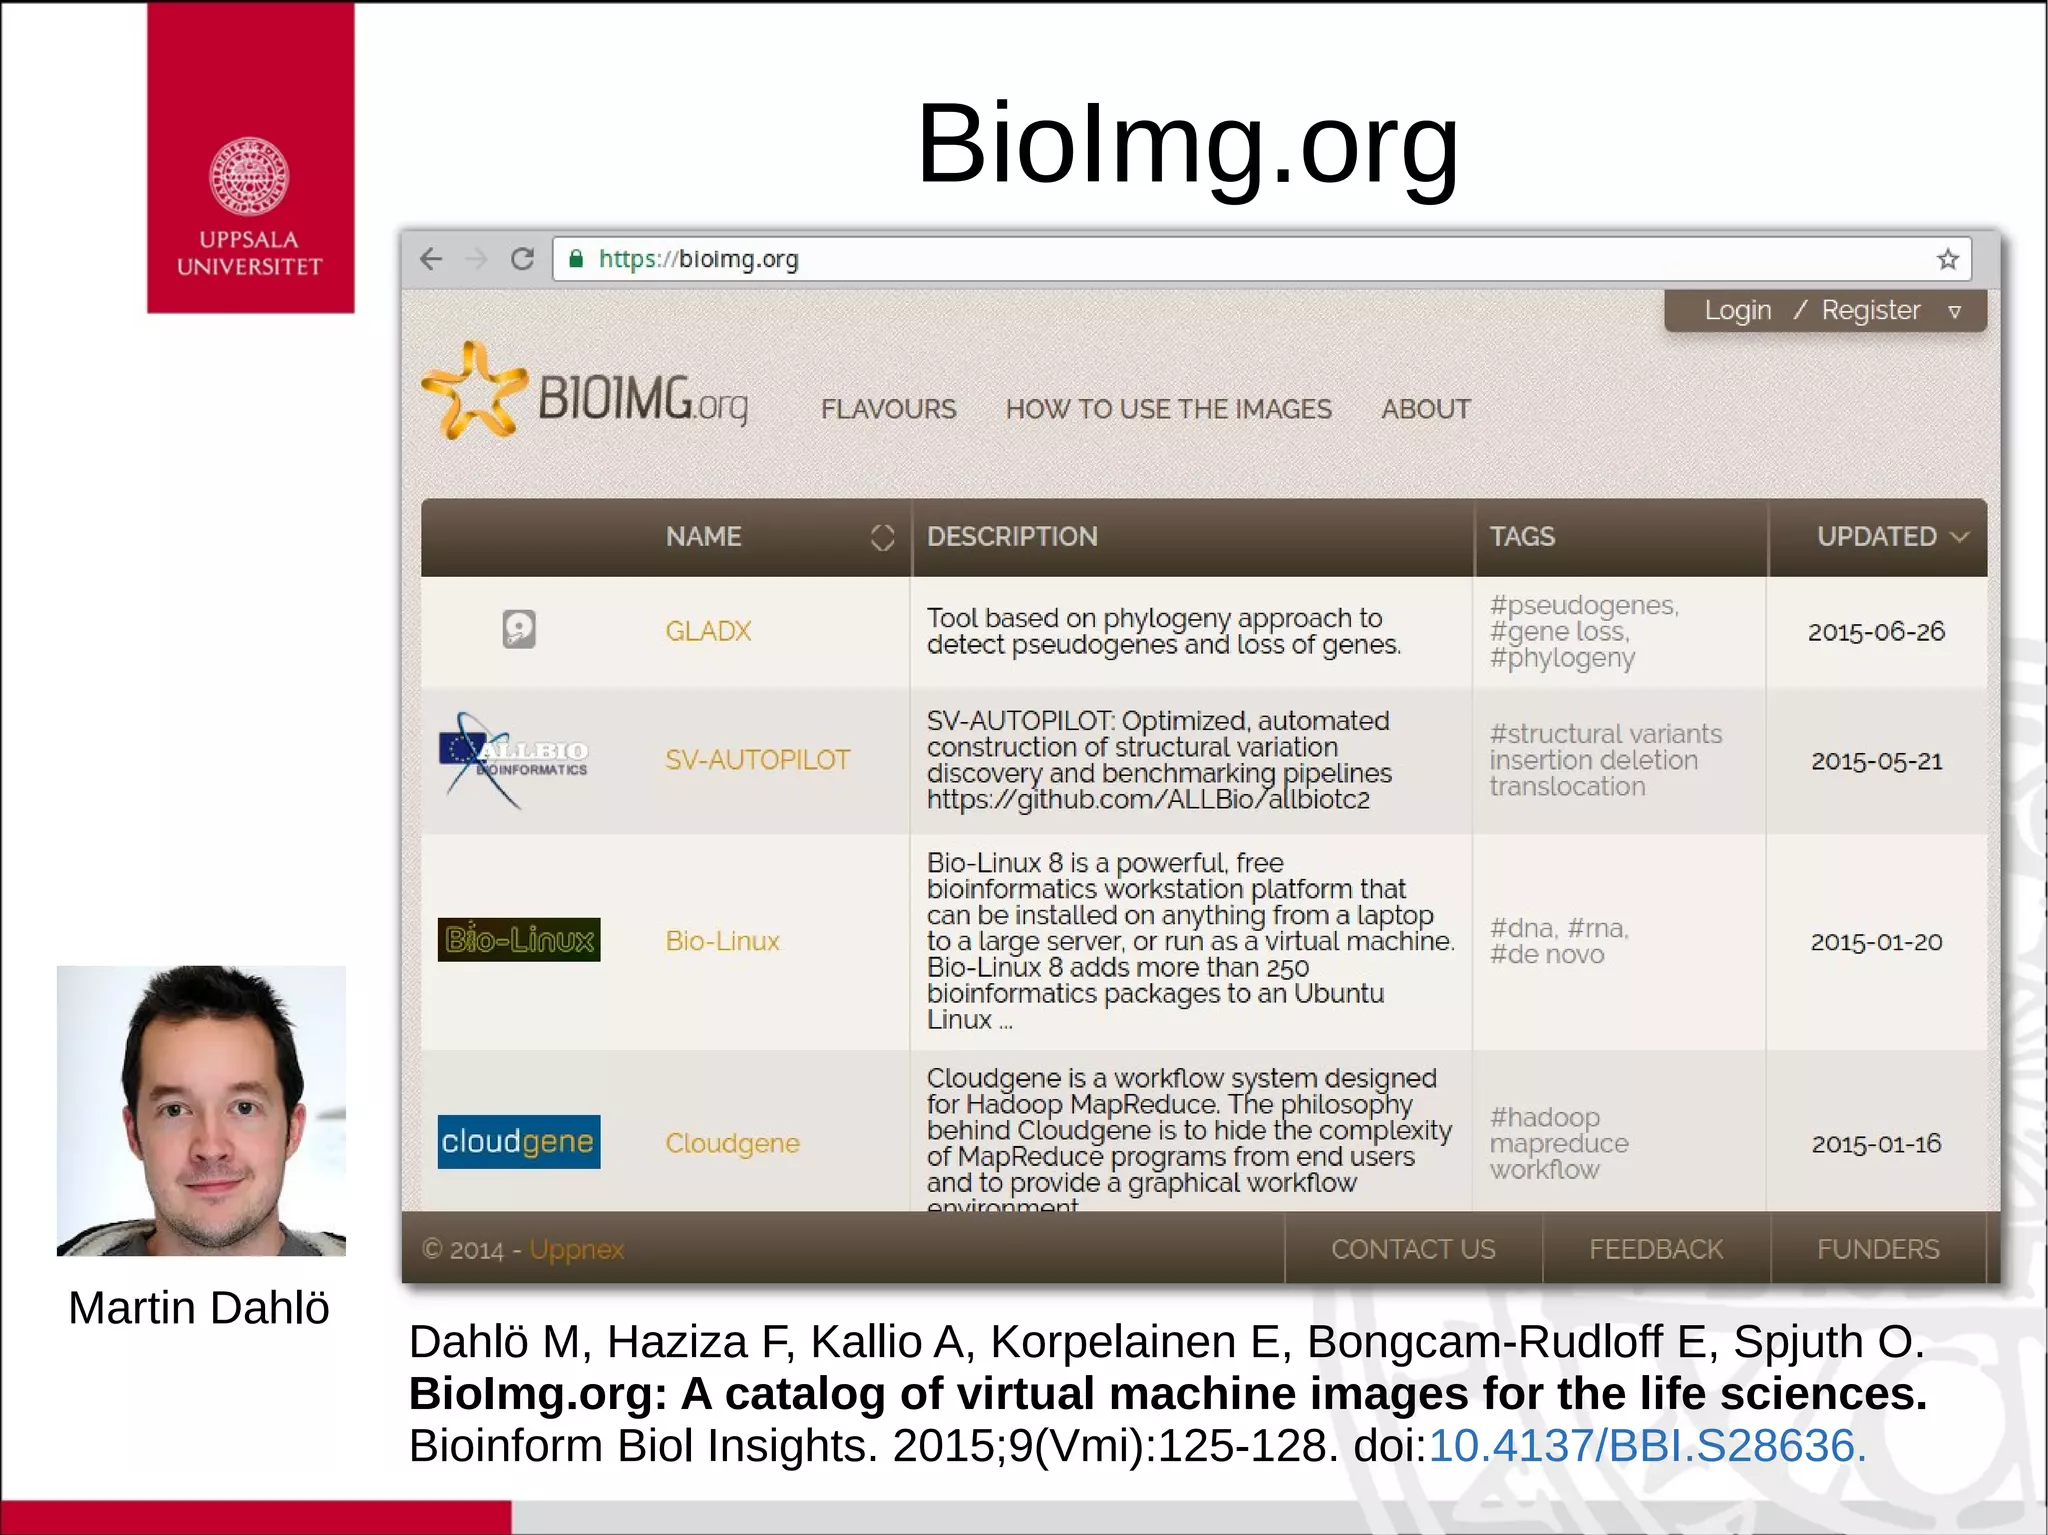The width and height of the screenshot is (2048, 1535).
Task: Click the #hadoop mapreduce workflow tags
Action: click(x=1559, y=1143)
